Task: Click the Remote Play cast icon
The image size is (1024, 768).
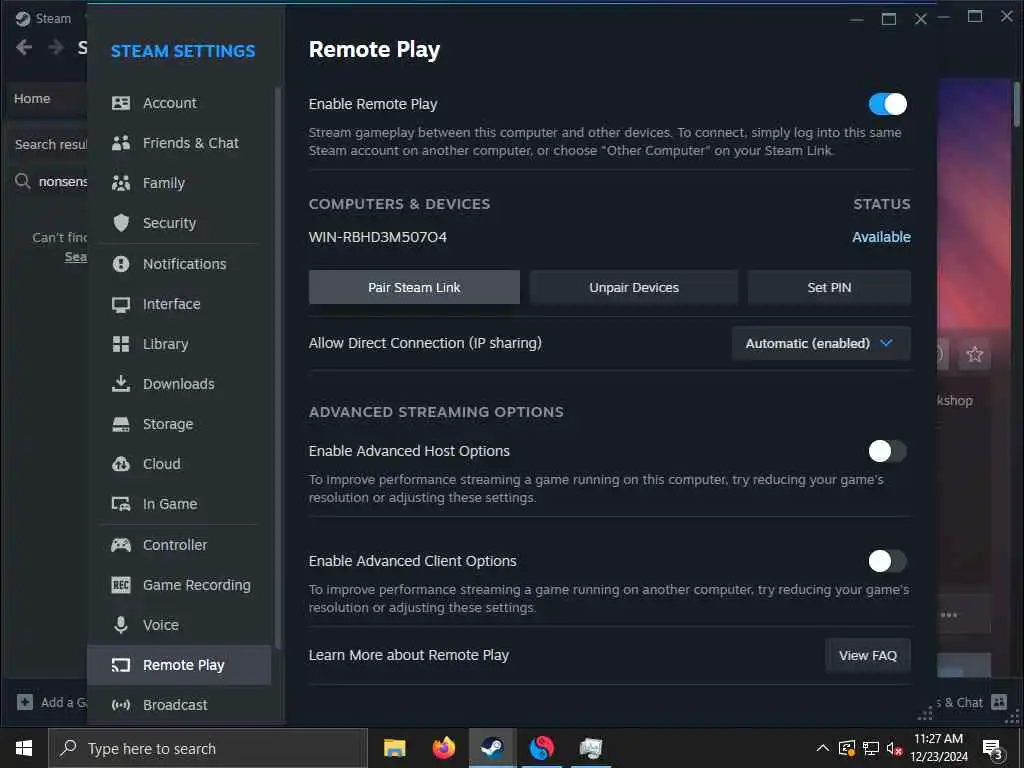Action: (x=121, y=665)
